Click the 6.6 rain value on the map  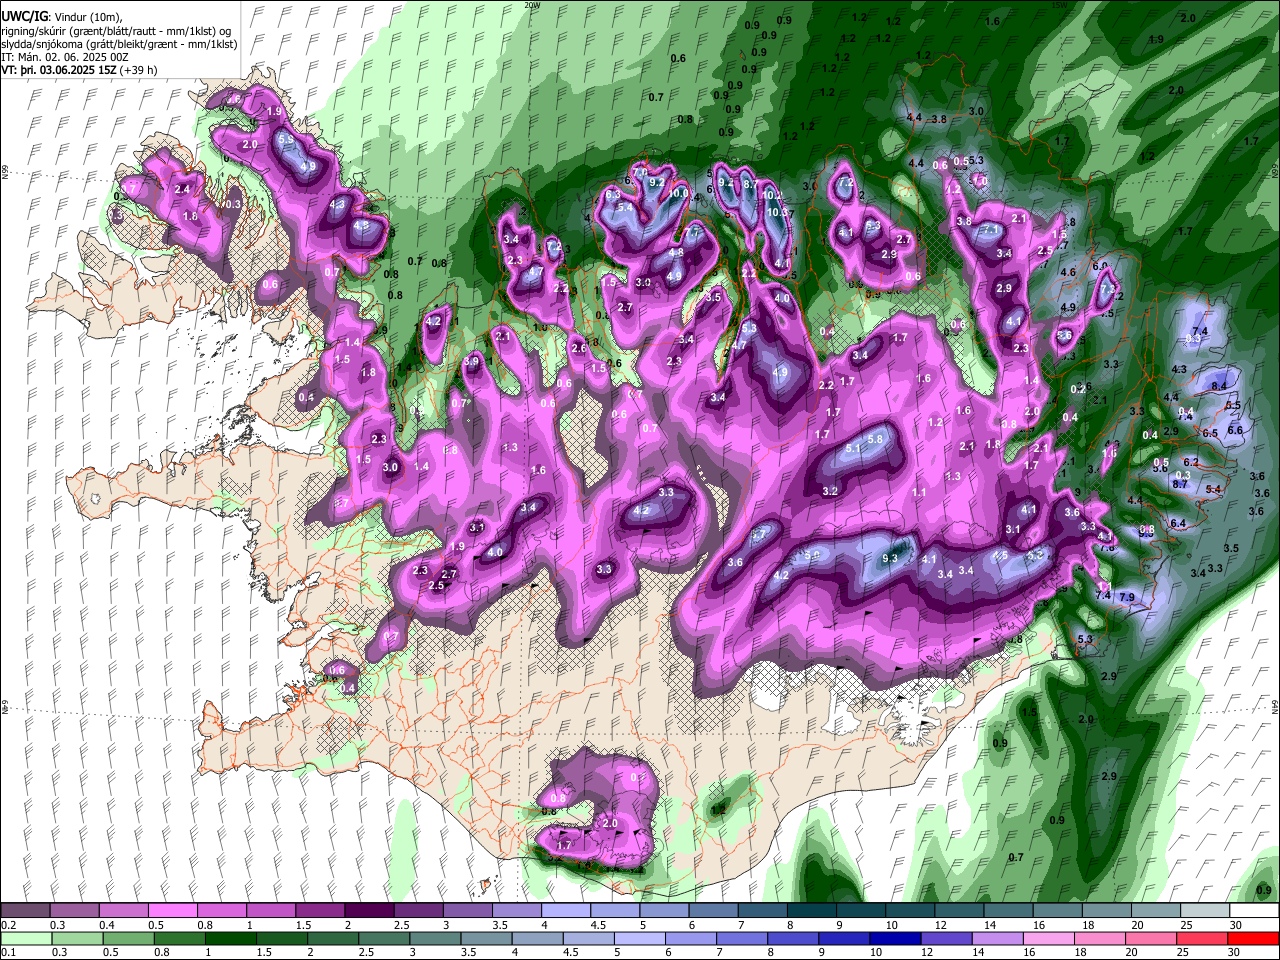1235,430
